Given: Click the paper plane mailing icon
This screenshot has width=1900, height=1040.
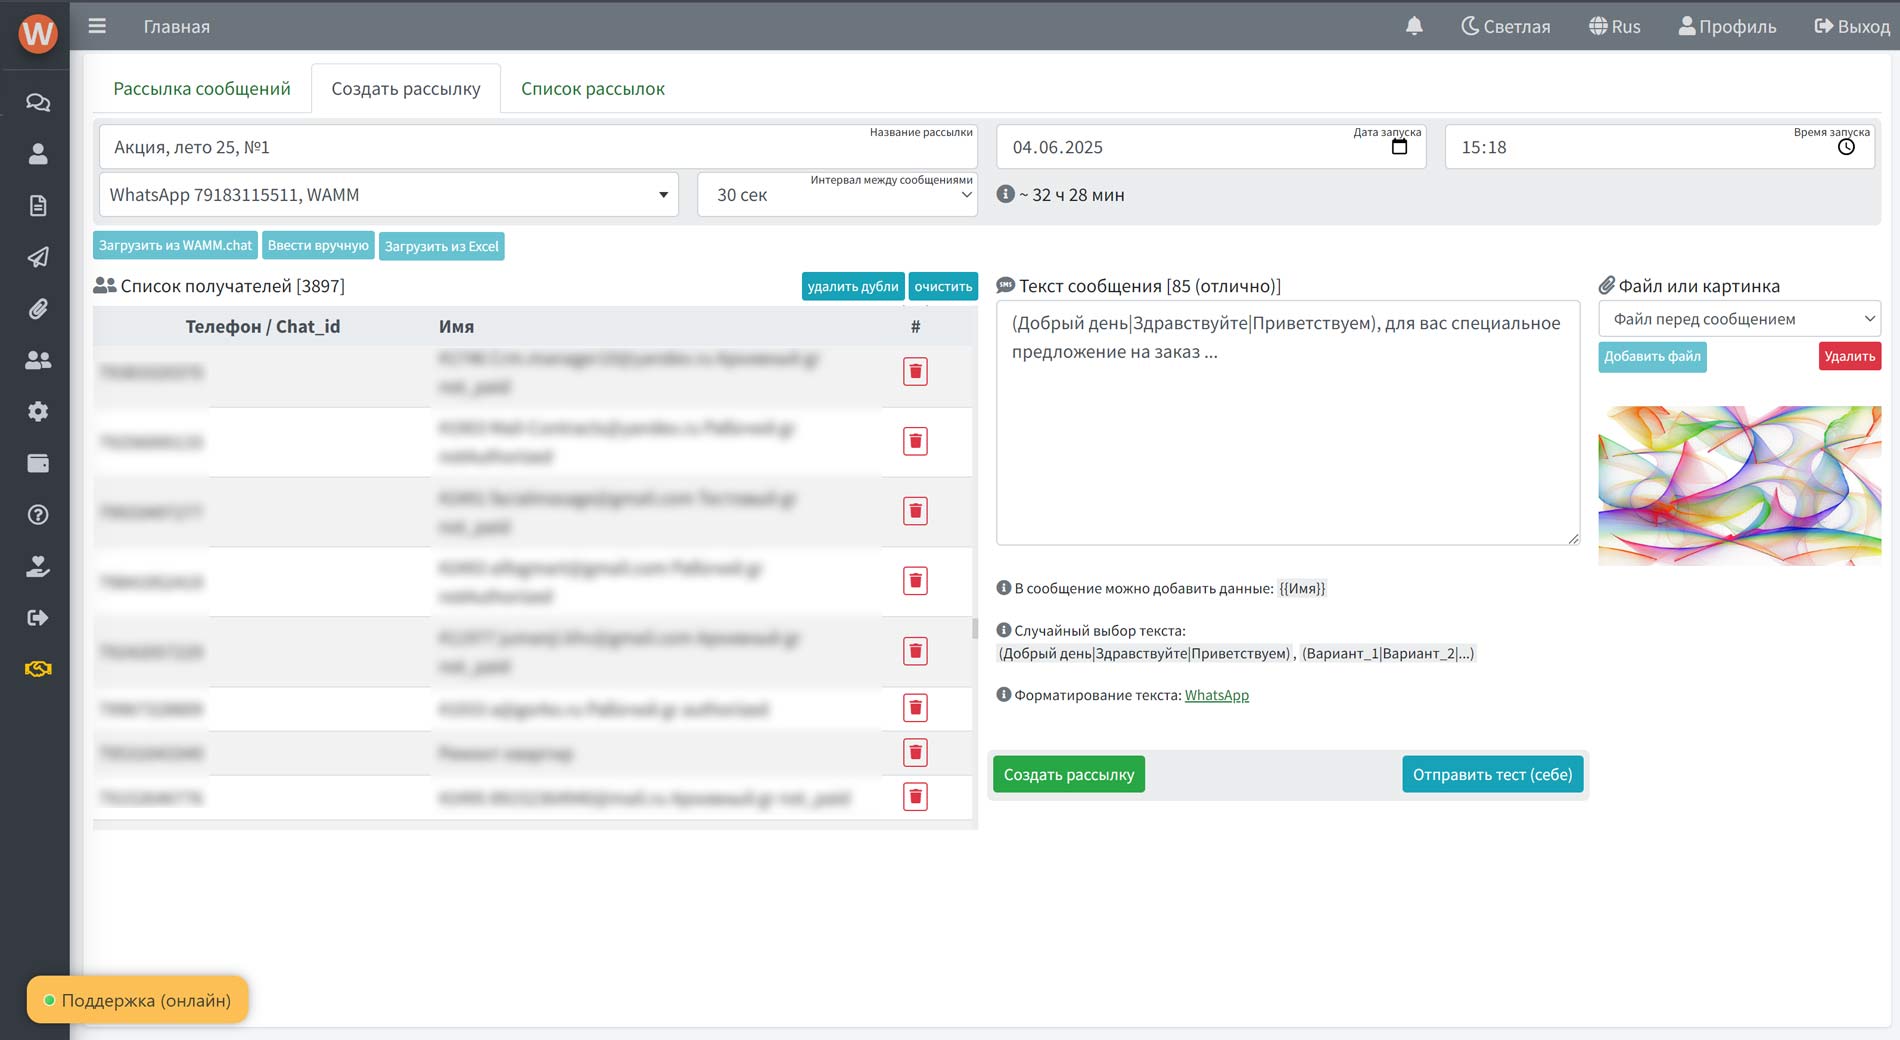Looking at the screenshot, I should pos(38,257).
